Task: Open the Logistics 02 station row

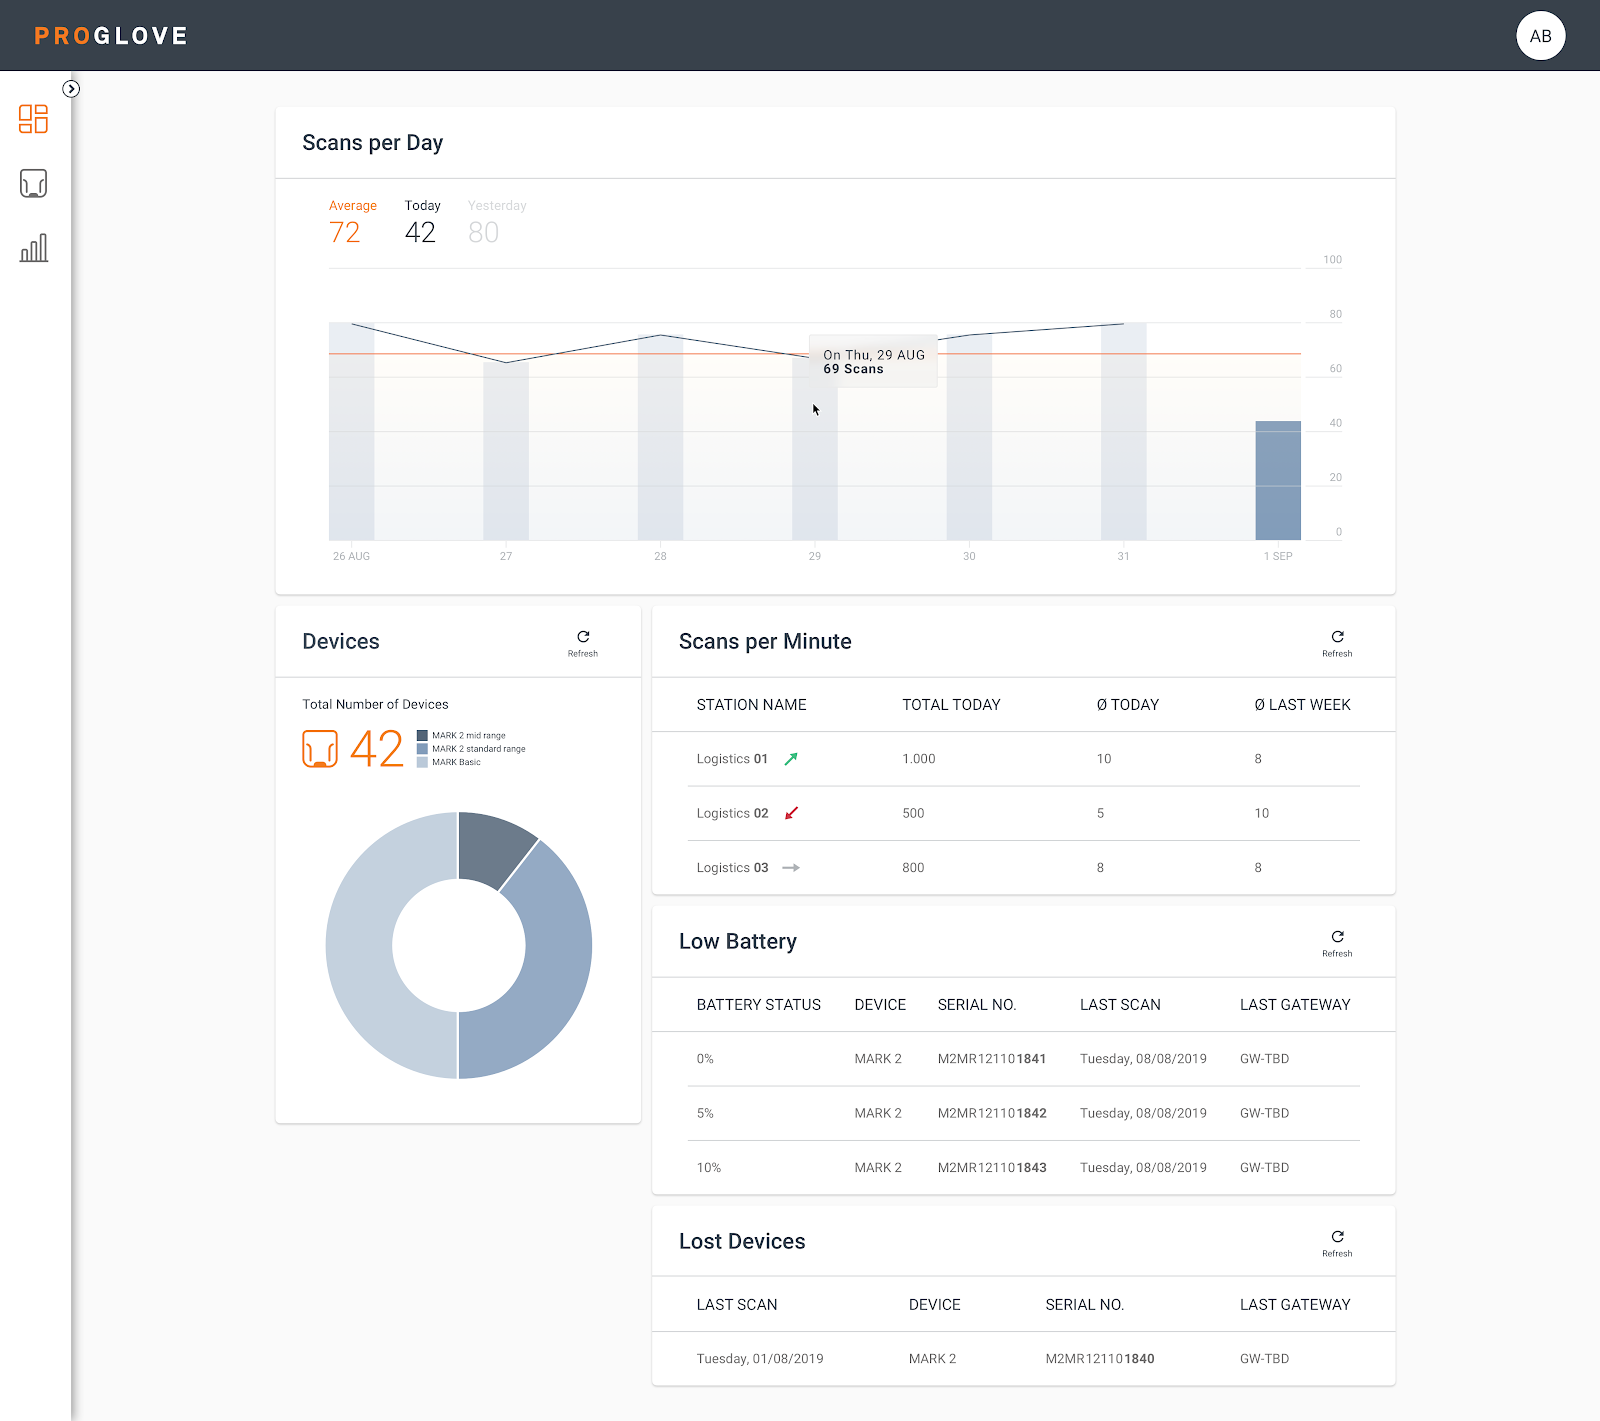Action: click(732, 814)
